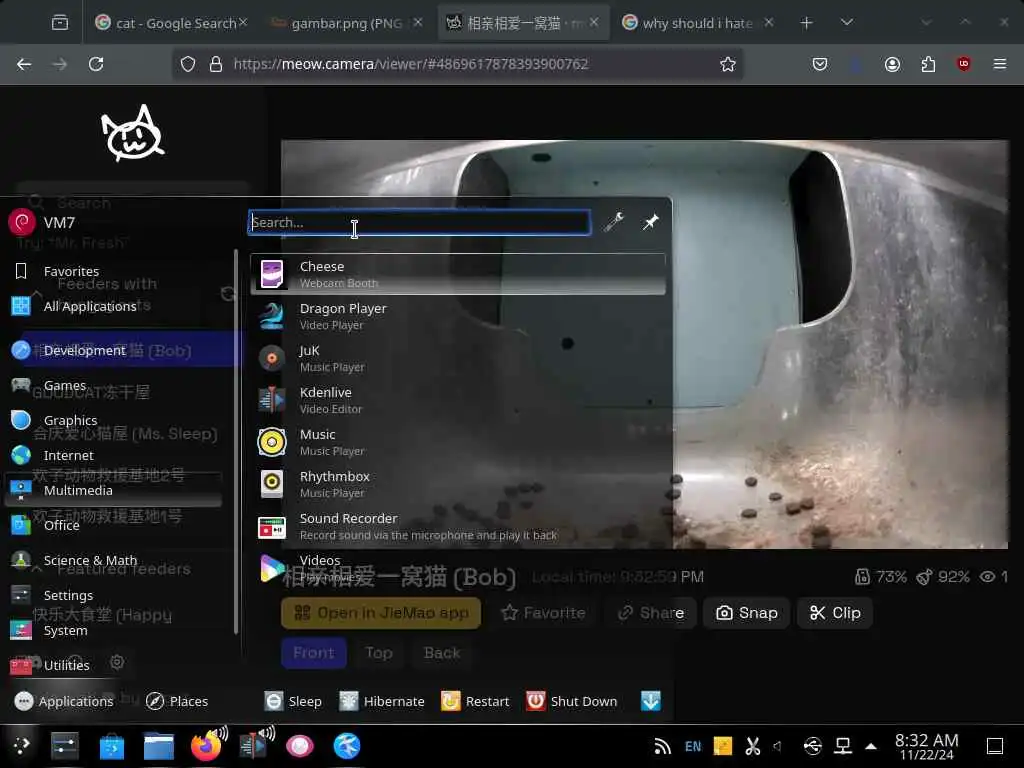Image resolution: width=1024 pixels, height=768 pixels.
Task: Click the configure wrench icon beside search
Action: 614,222
